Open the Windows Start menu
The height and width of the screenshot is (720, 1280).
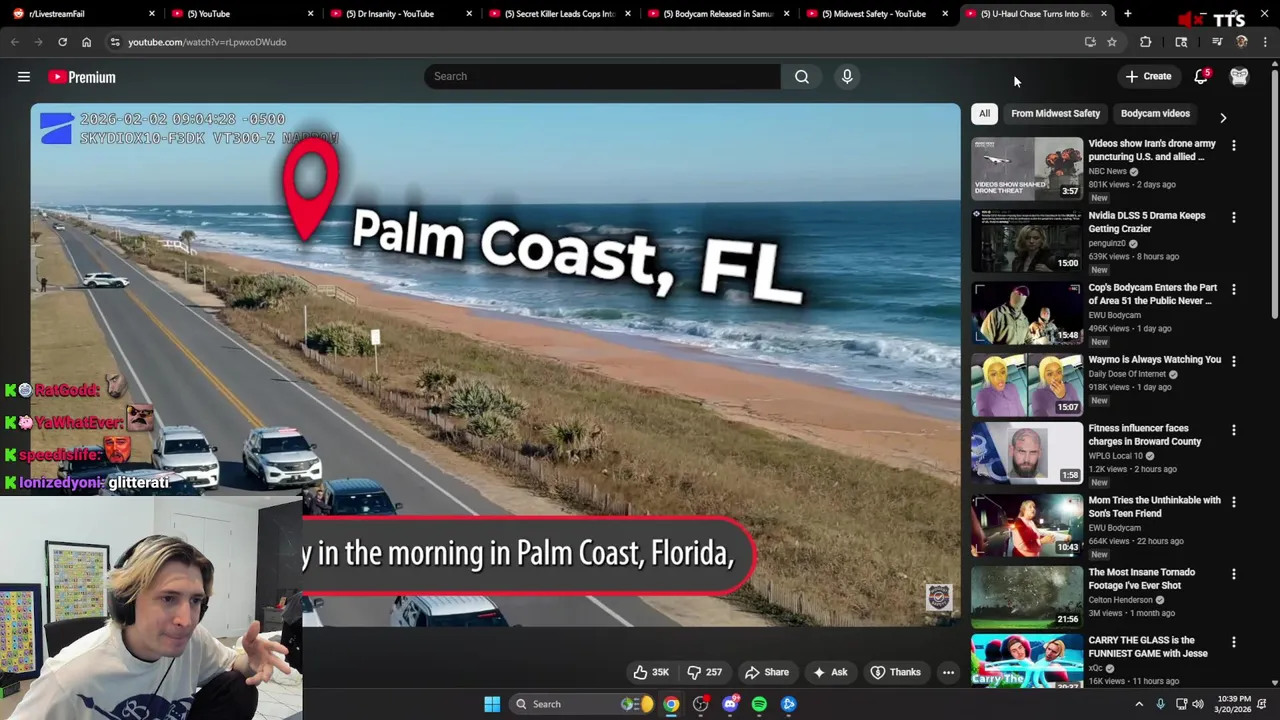[492, 704]
